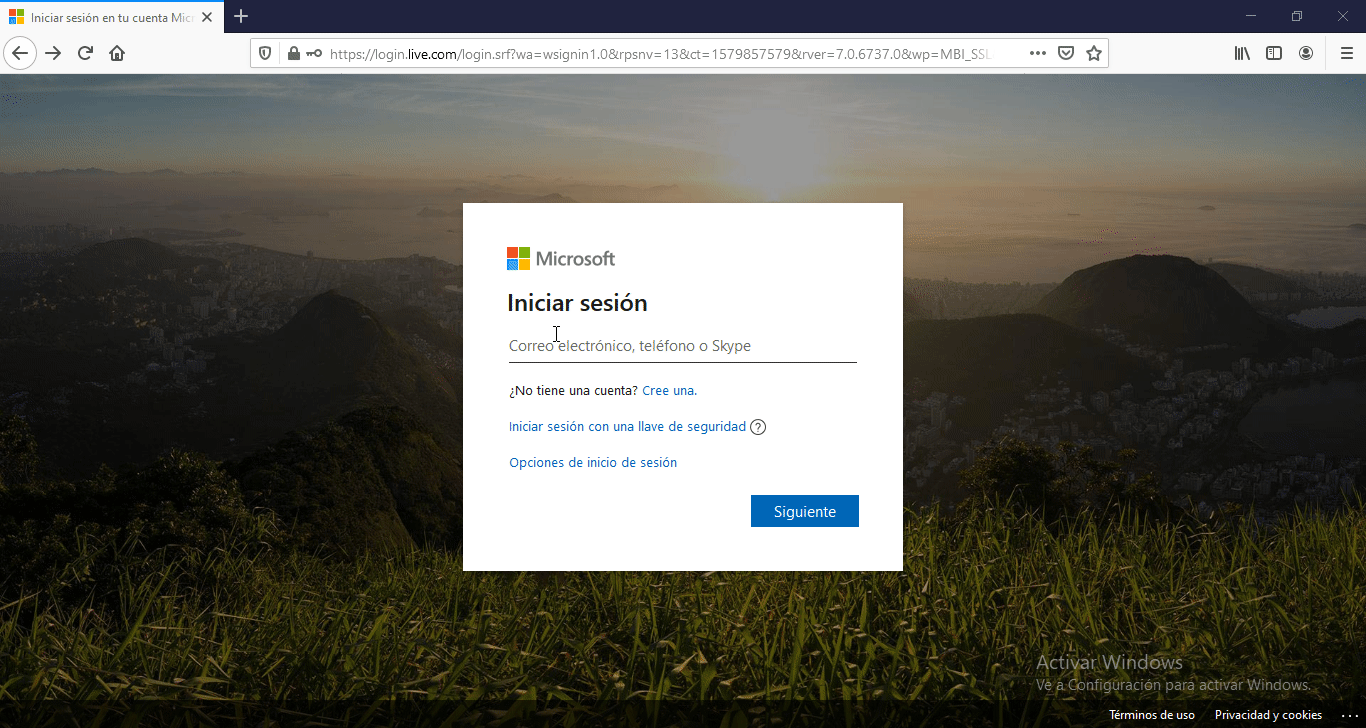Open the Firefox hamburger menu

point(1346,53)
